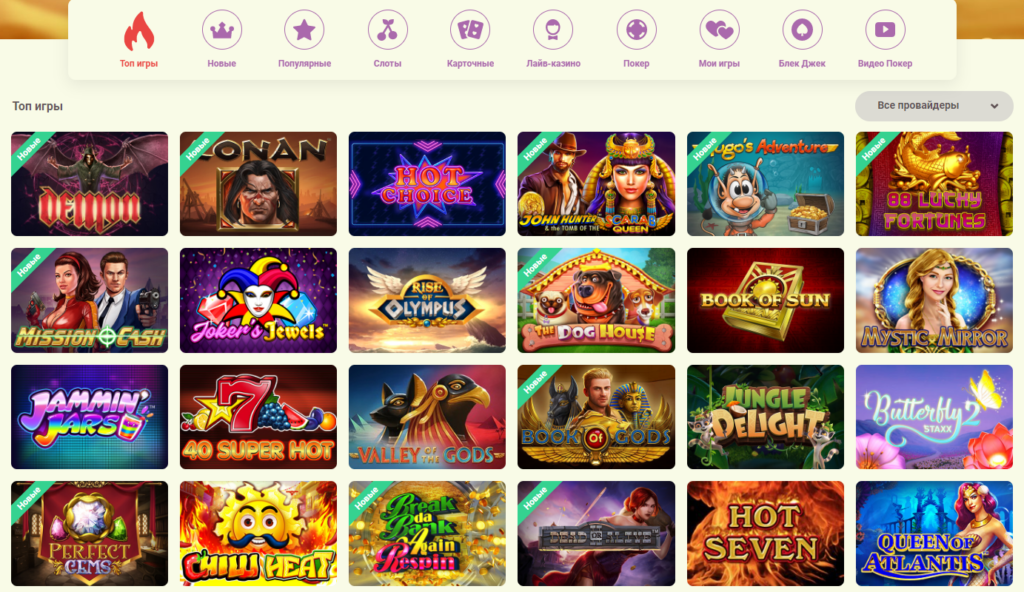Viewport: 1024px width, 592px height.
Task: Open the Live casino dealer icon
Action: coord(553,29)
